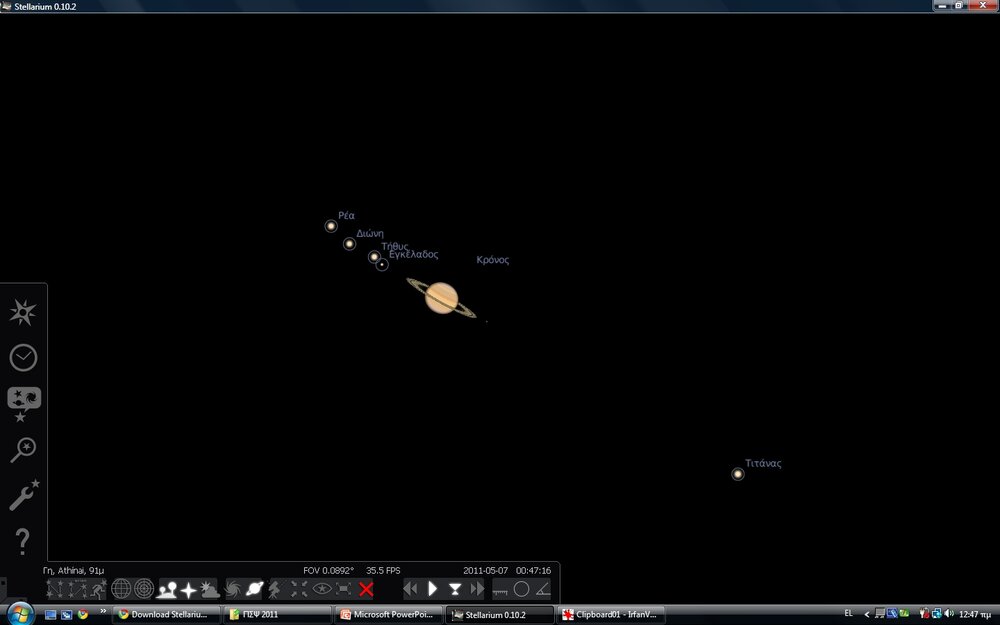Image resolution: width=1000 pixels, height=625 pixels.
Task: Select the Titan moon in the sky
Action: pos(738,474)
